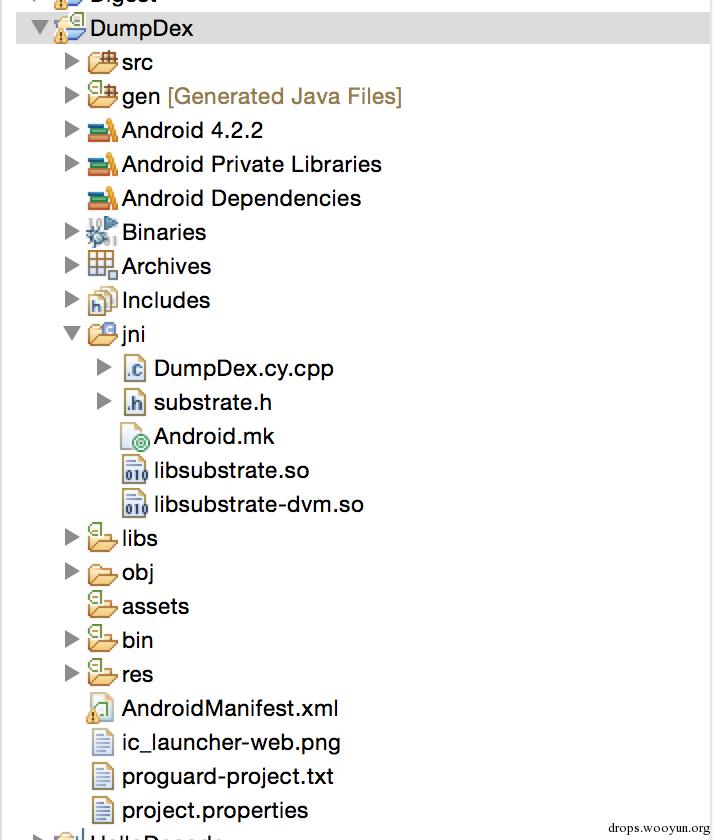Select the project.properties file
This screenshot has width=714, height=840.
click(x=214, y=810)
